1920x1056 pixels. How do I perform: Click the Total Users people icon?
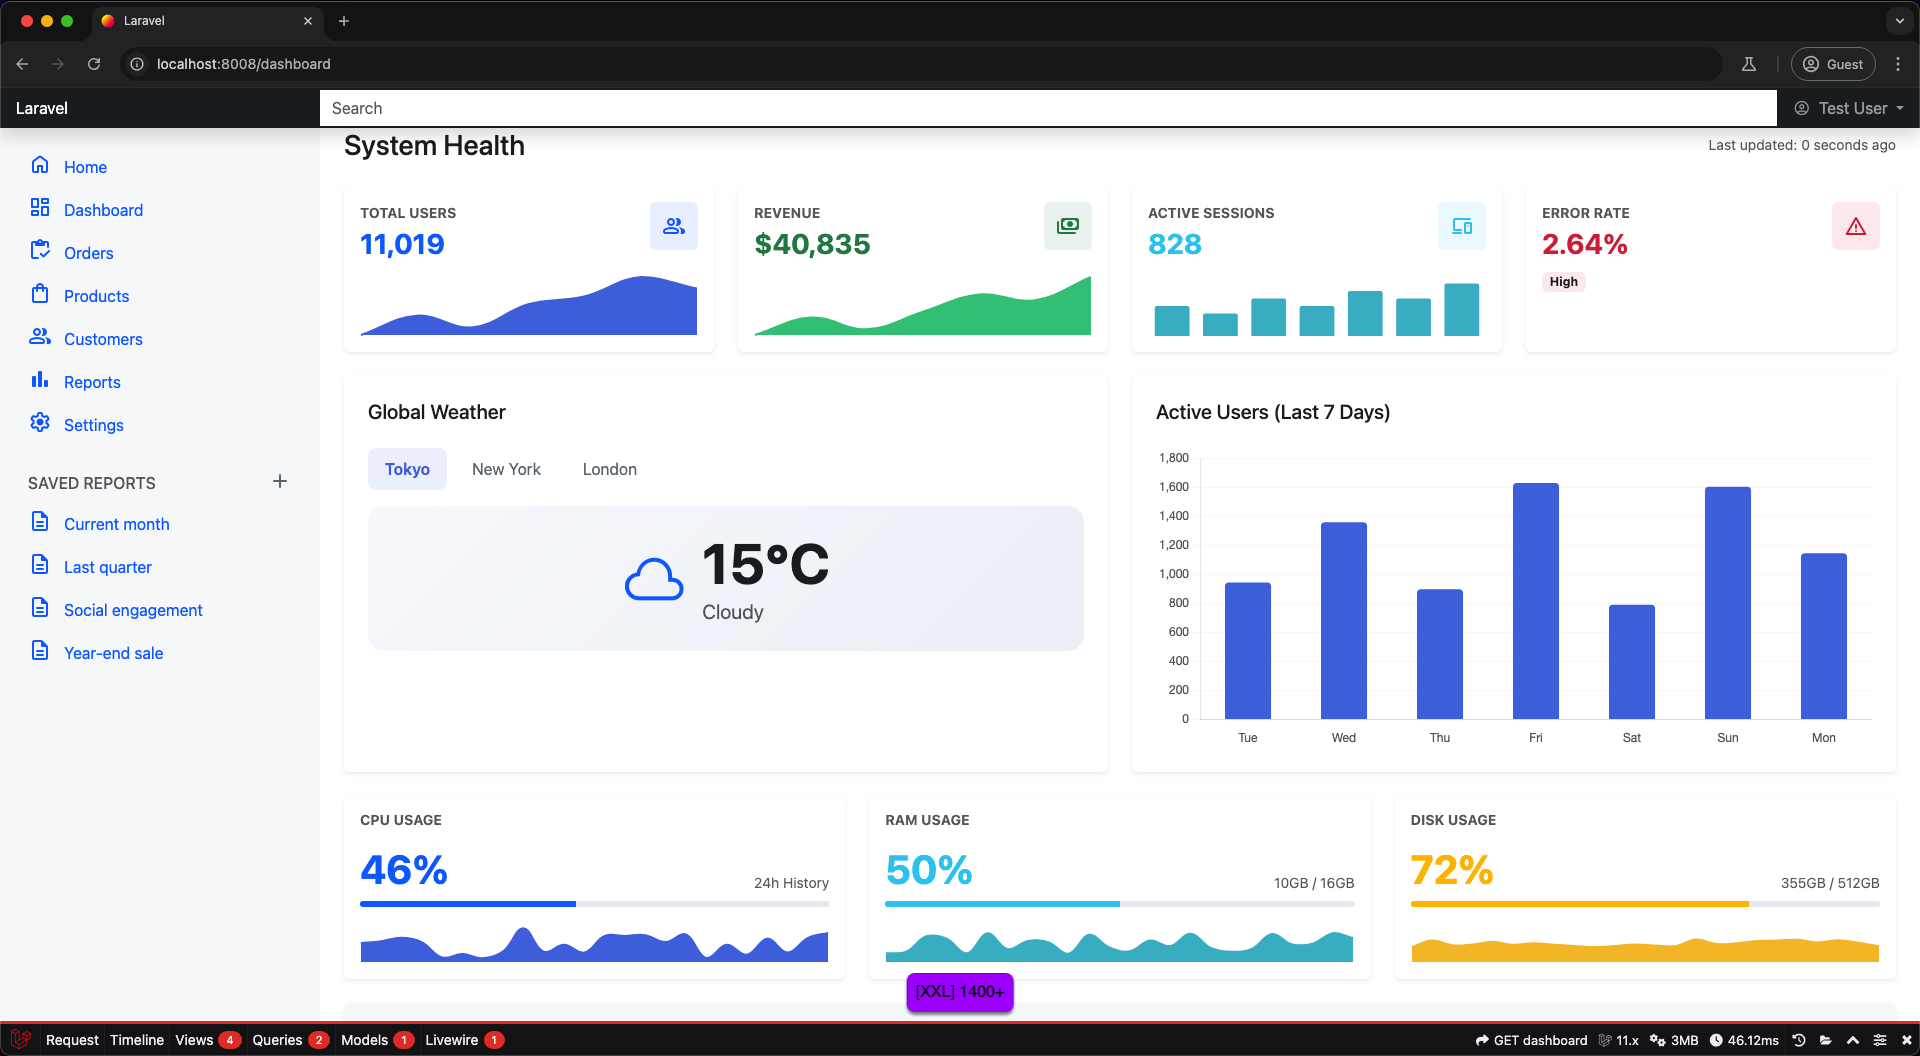coord(674,226)
